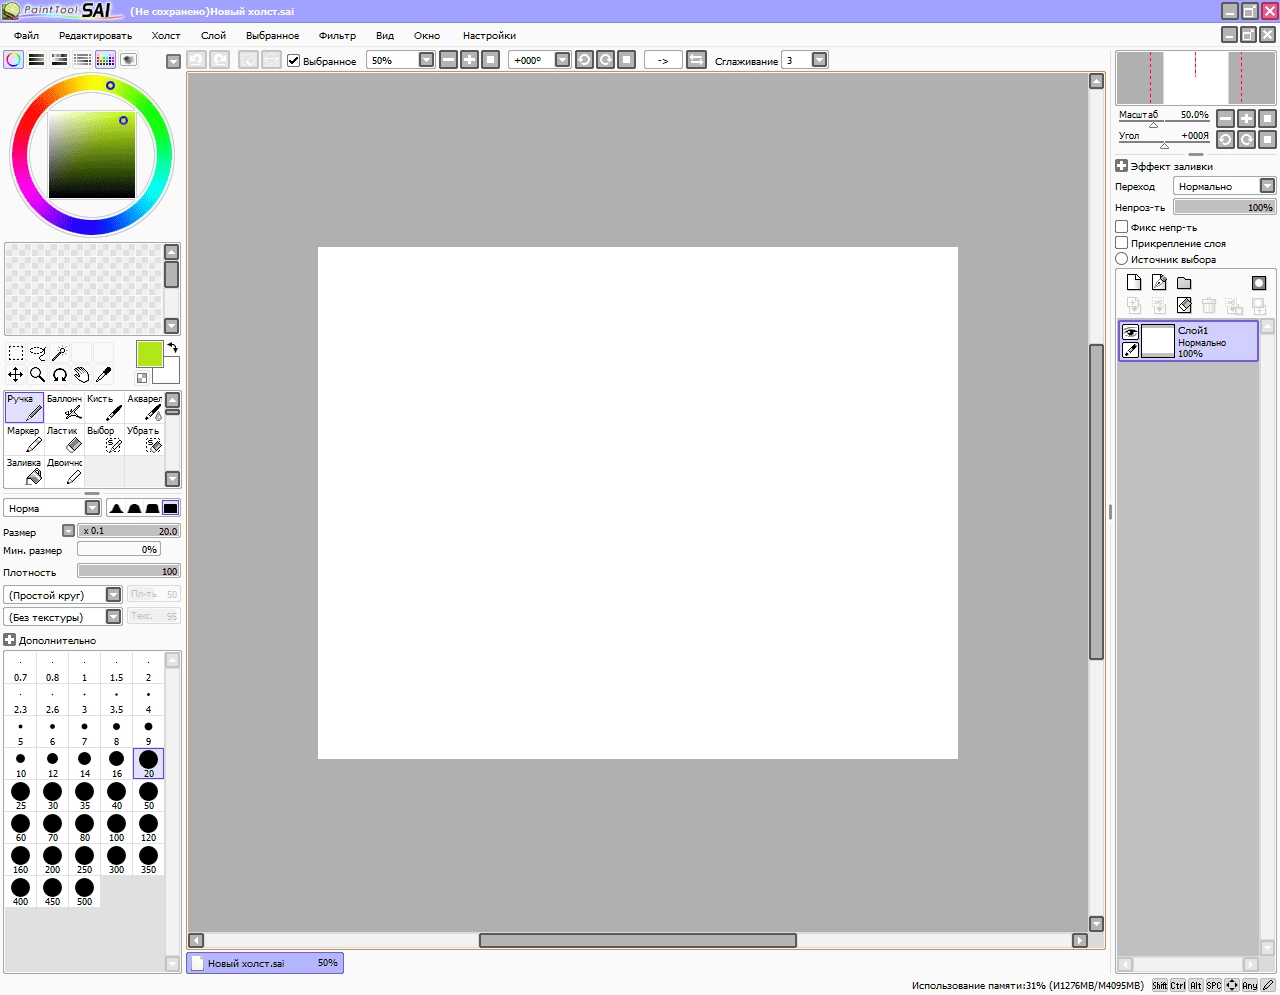
Task: Select the rotate view tool
Action: (60, 375)
